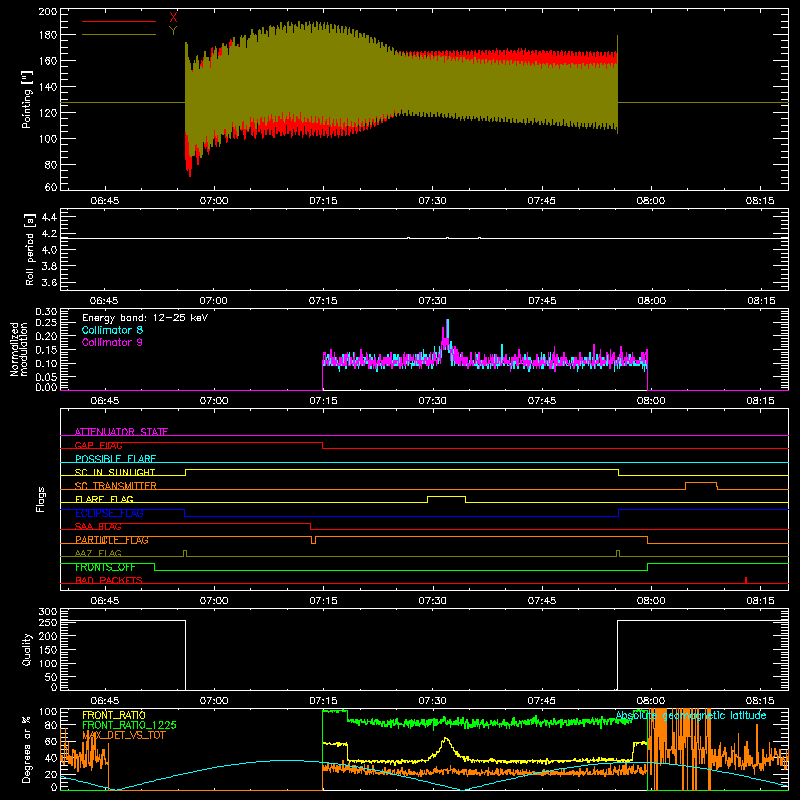Click the 07:30 time label under Roll period plot
The height and width of the screenshot is (800, 800).
(x=432, y=301)
